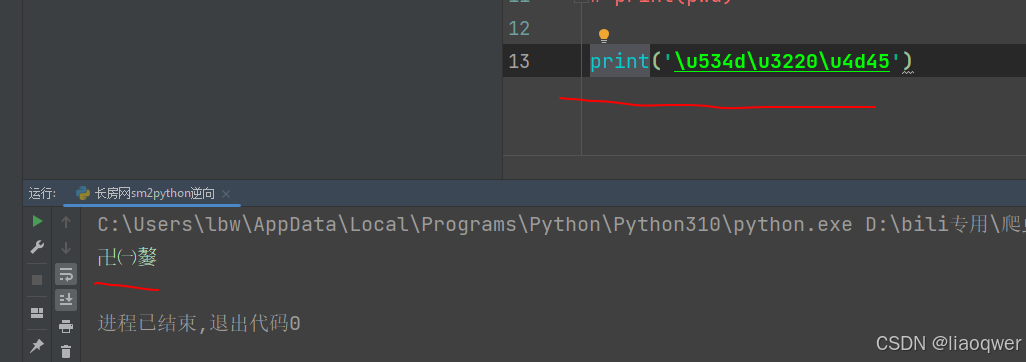Viewport: 1026px width, 362px height.
Task: Click '进程已结束,退出代码0' message
Action: point(199,323)
